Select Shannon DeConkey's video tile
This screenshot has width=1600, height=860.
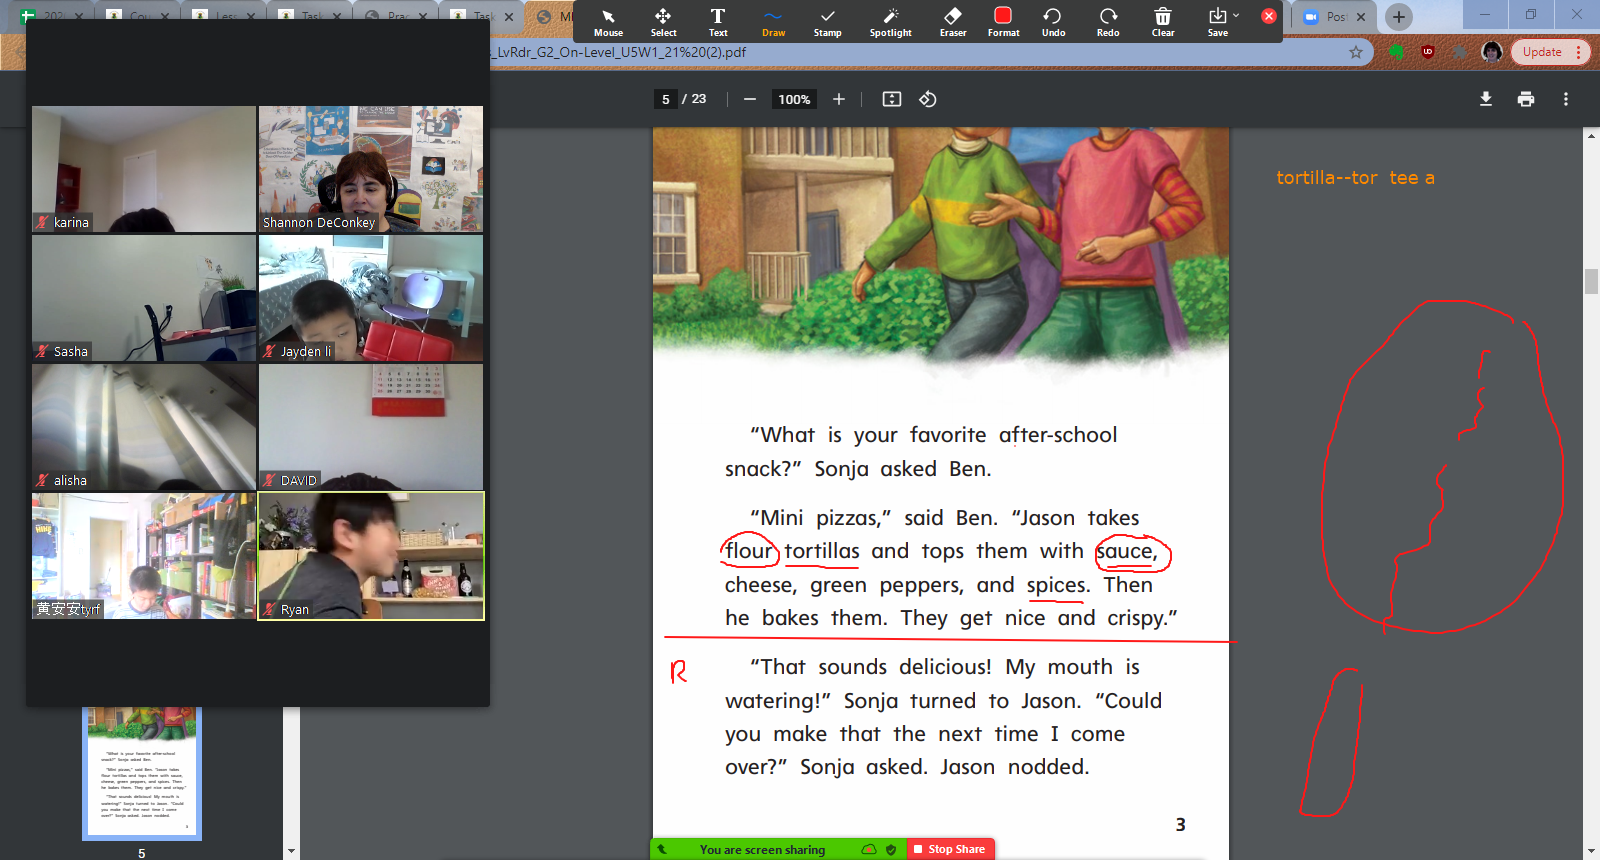click(371, 169)
